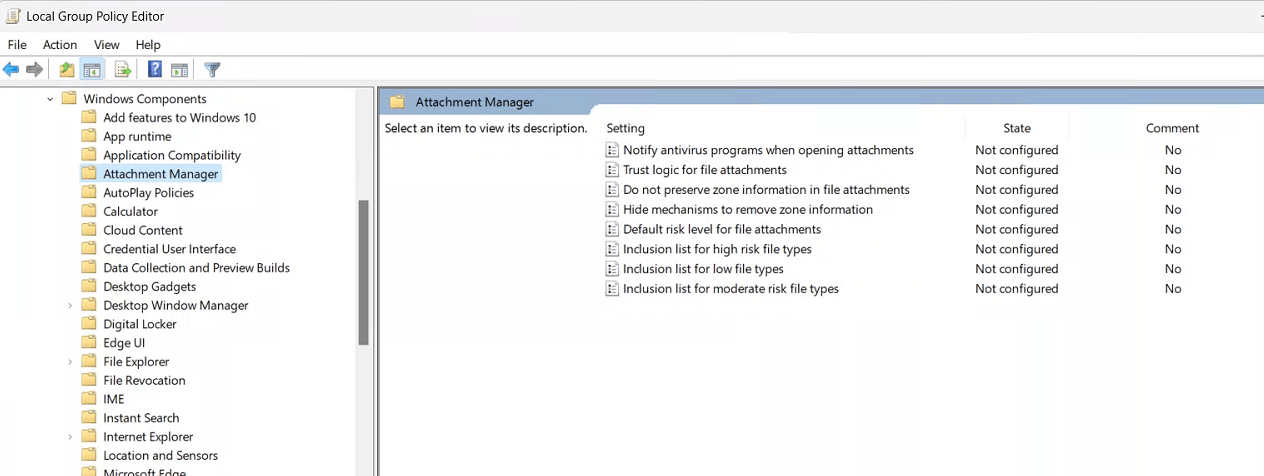The image size is (1264, 476).
Task: Open the Help menu
Action: coord(148,45)
